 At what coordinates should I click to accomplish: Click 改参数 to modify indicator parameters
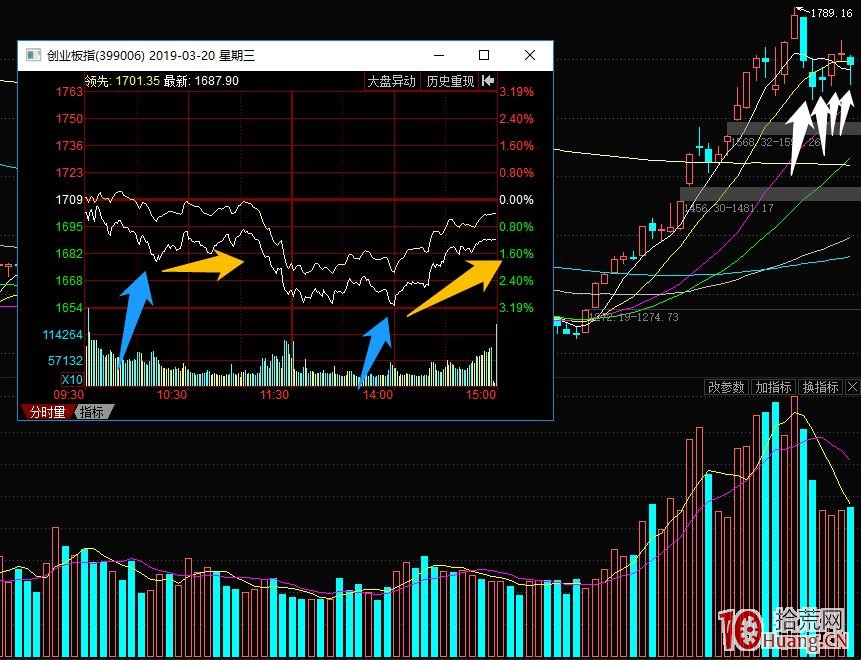(726, 387)
